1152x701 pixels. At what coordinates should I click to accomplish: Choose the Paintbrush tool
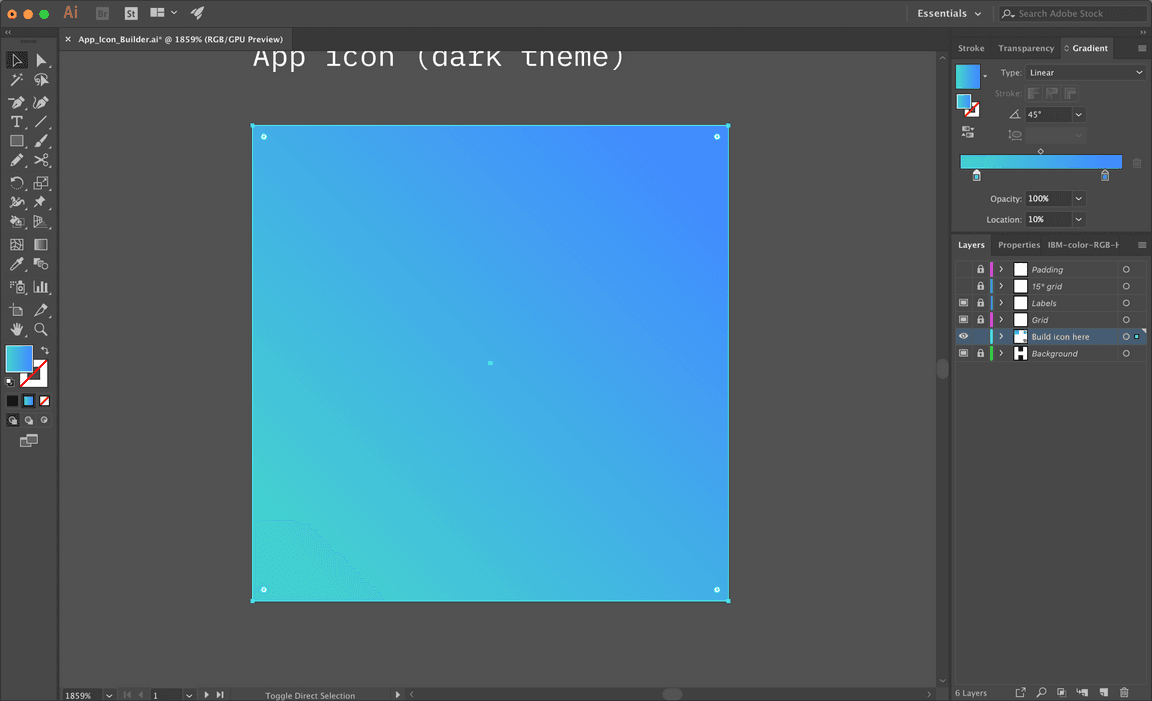42,141
